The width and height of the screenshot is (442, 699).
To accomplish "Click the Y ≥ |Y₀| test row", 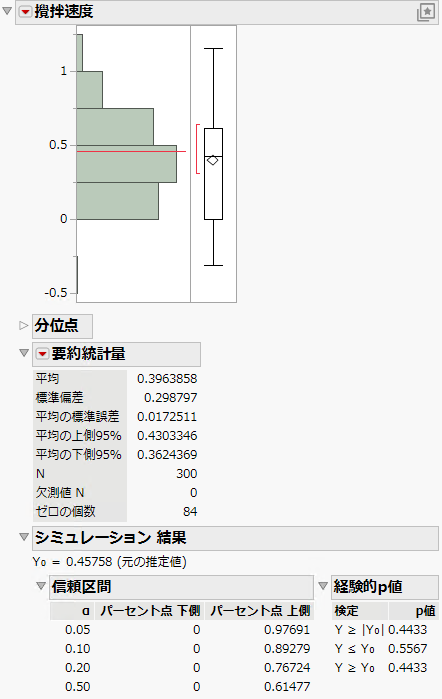I will coord(381,629).
